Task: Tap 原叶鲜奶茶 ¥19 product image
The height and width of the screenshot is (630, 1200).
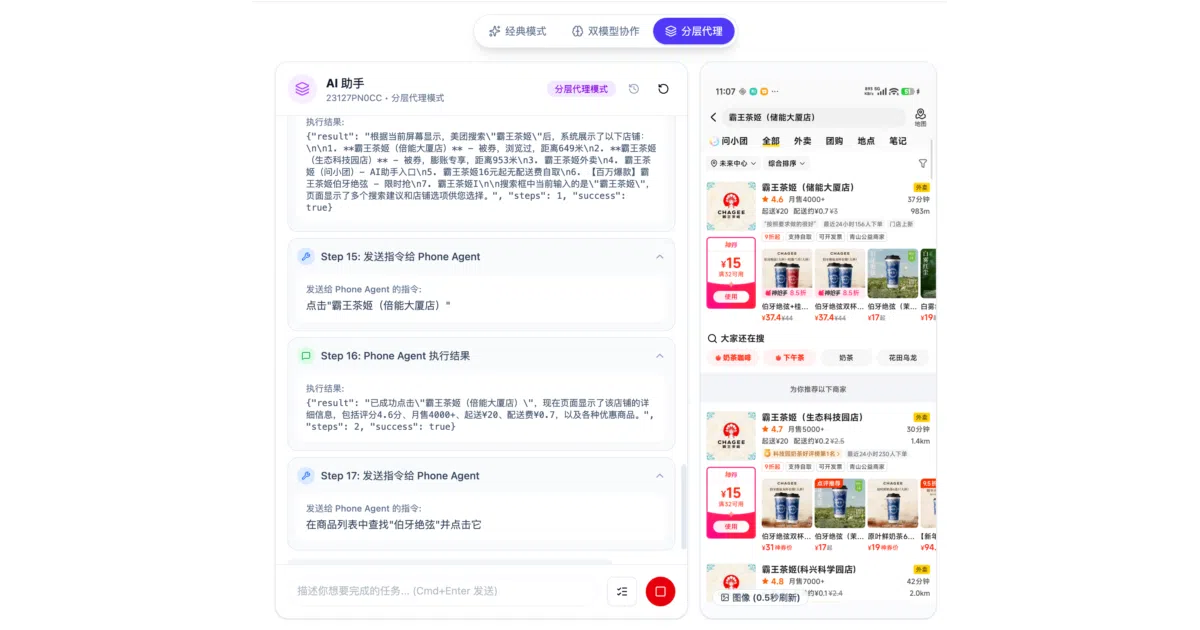Action: pyautogui.click(x=892, y=503)
